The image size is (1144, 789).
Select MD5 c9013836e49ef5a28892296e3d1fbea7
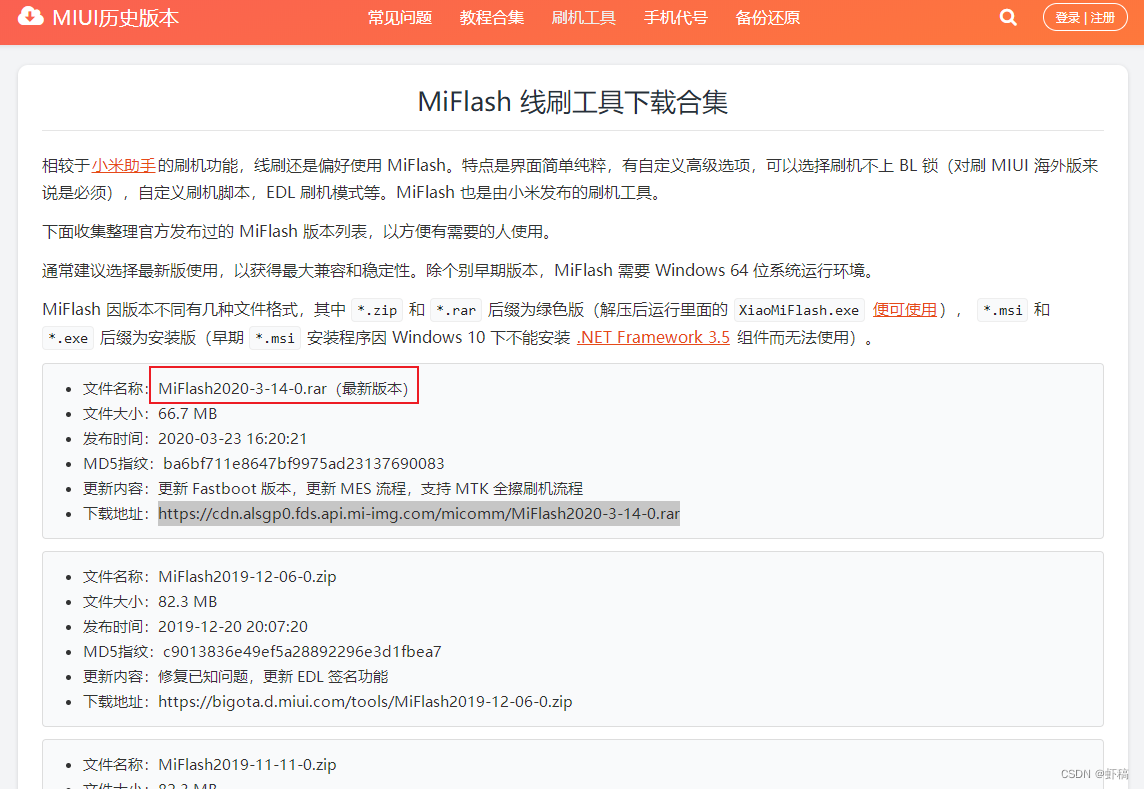(302, 651)
